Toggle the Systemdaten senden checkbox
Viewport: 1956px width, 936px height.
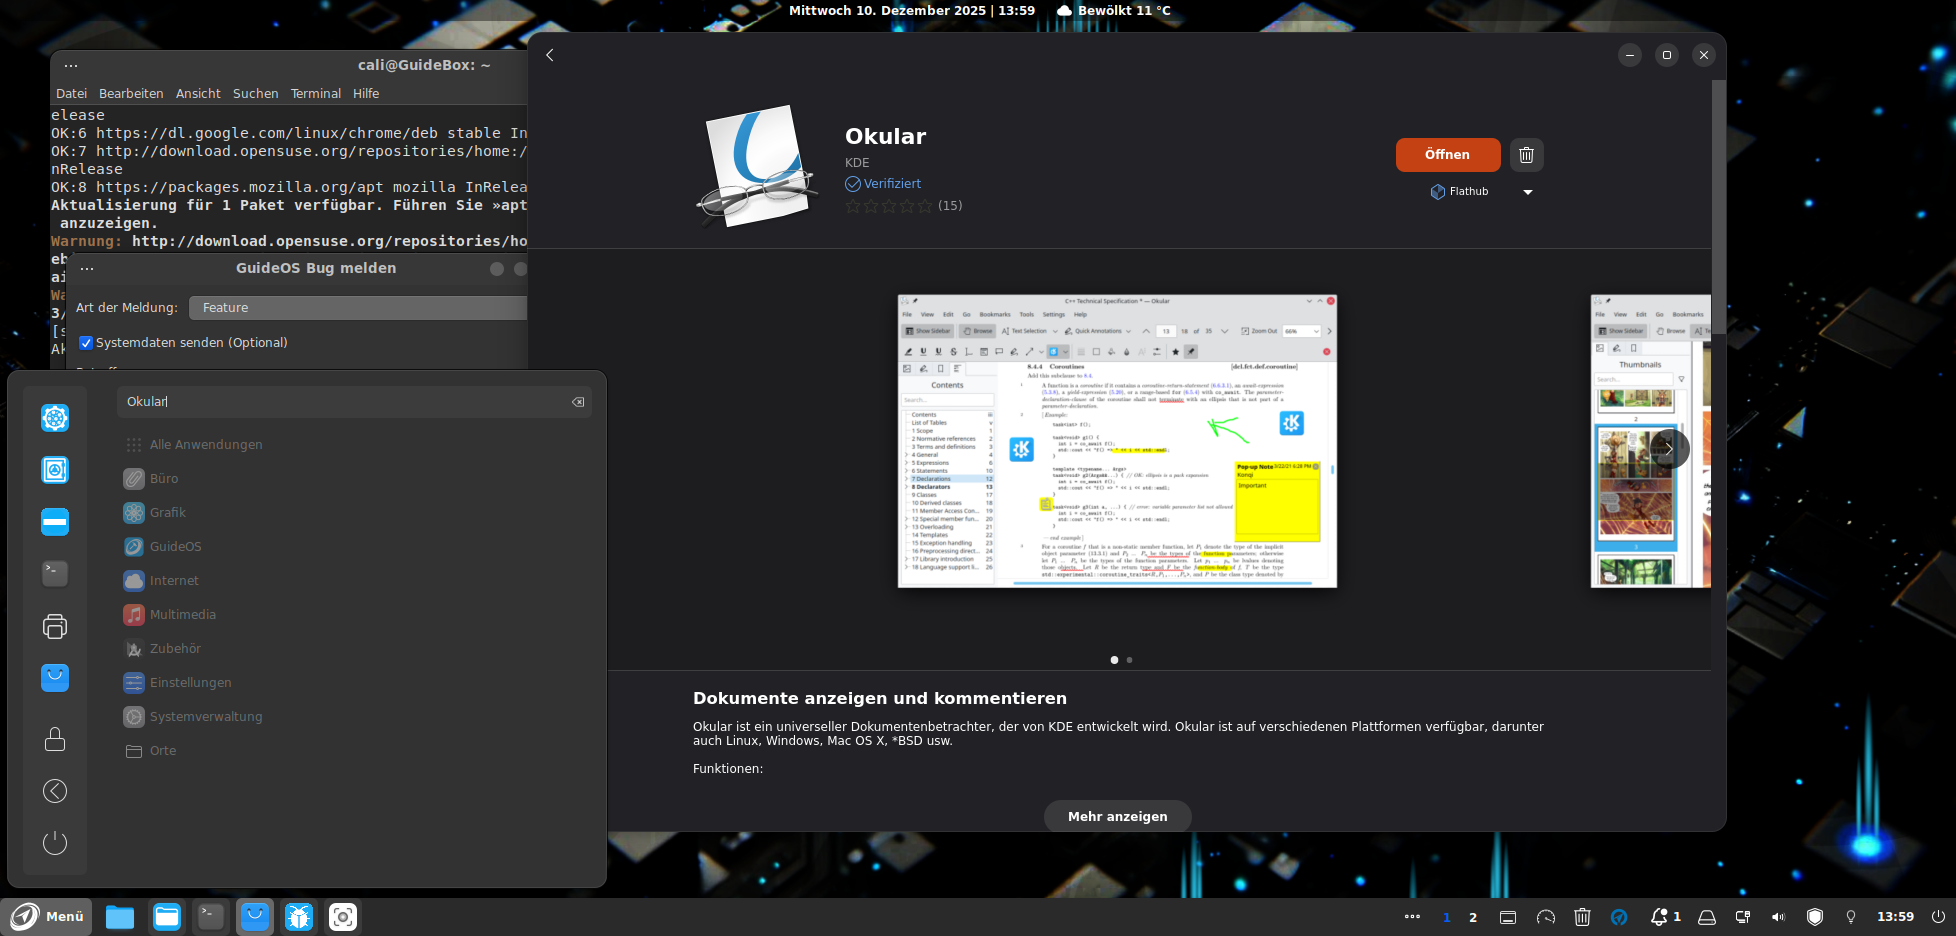(86, 343)
